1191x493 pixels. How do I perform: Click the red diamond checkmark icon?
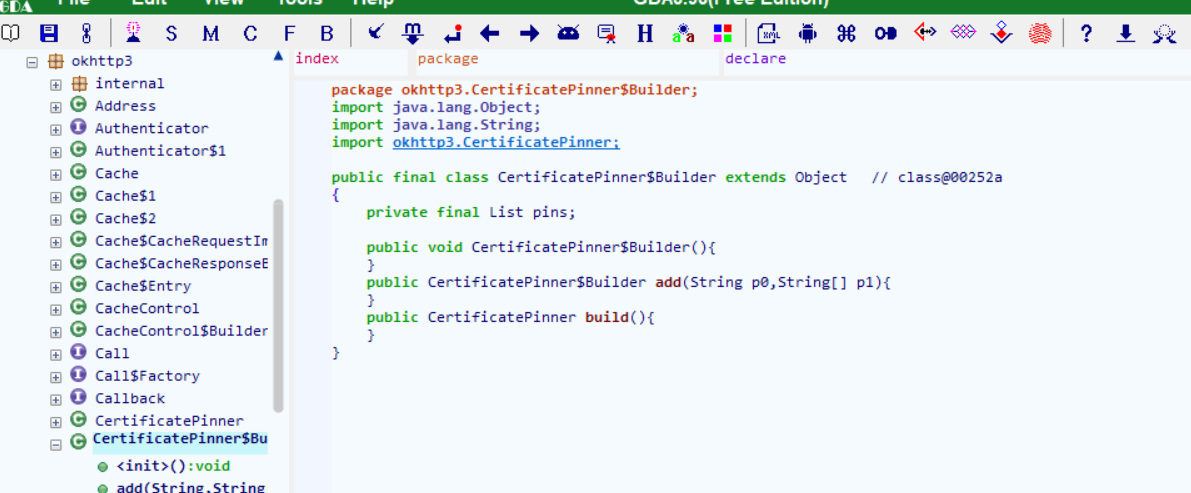(1003, 33)
